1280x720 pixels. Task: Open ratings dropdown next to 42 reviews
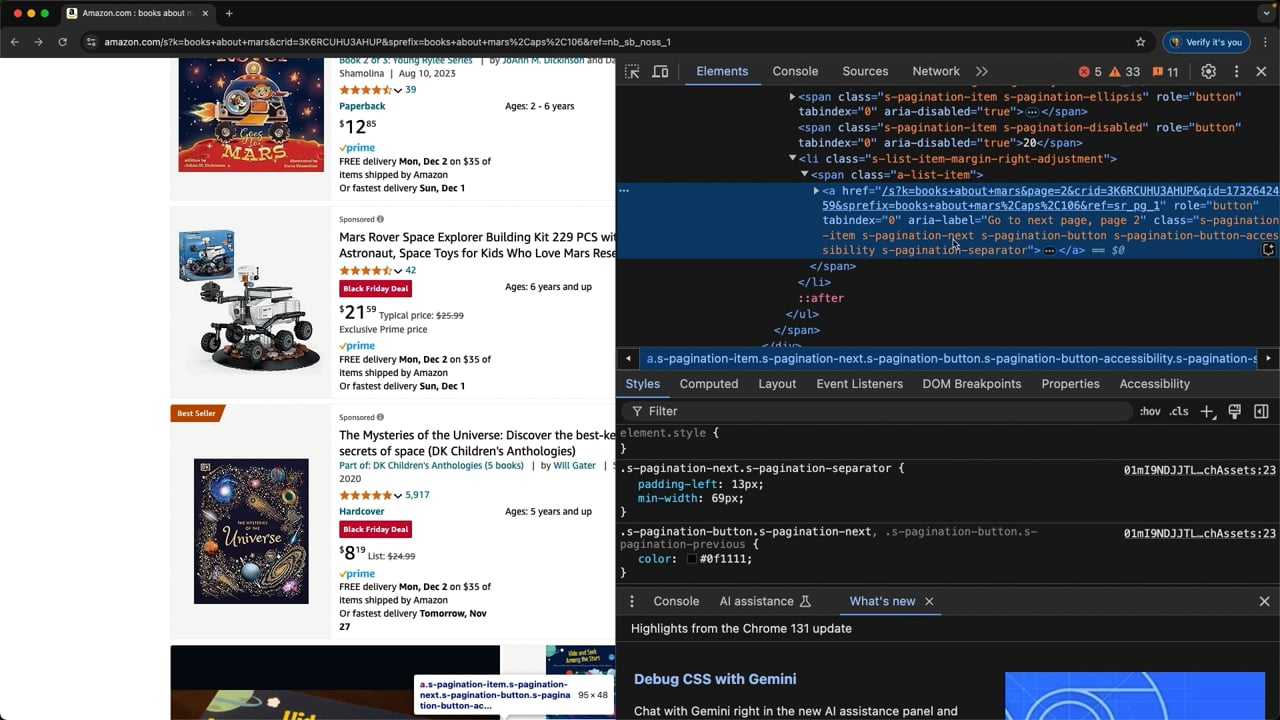[398, 271]
